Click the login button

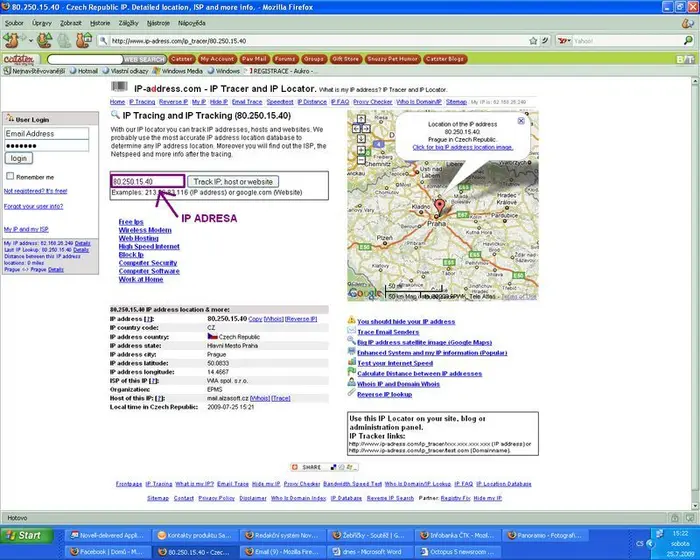[x=19, y=158]
